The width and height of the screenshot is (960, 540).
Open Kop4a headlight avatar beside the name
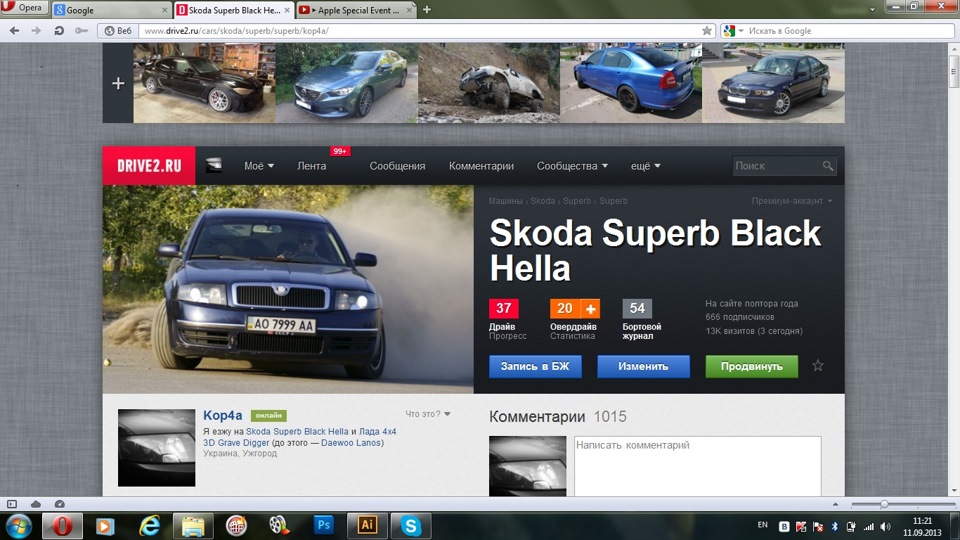(157, 448)
